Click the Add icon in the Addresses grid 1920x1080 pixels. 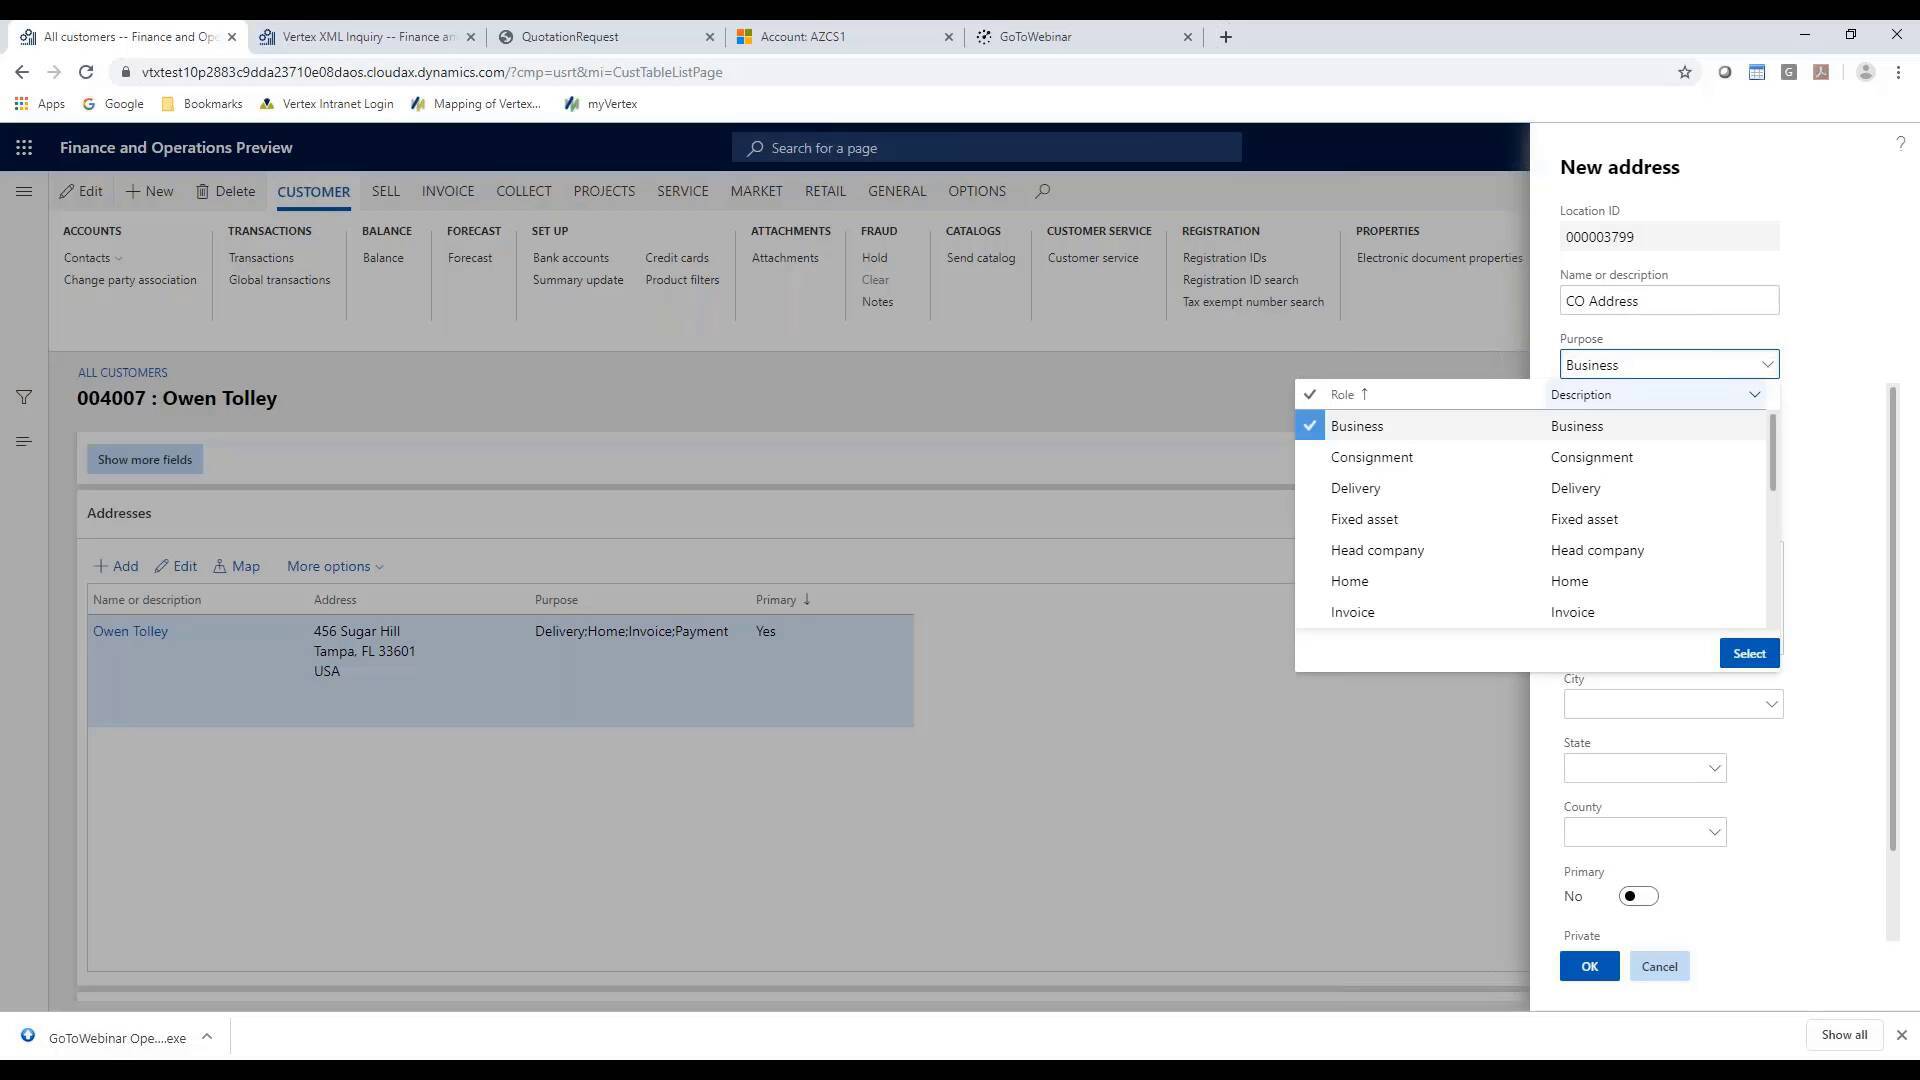click(115, 566)
